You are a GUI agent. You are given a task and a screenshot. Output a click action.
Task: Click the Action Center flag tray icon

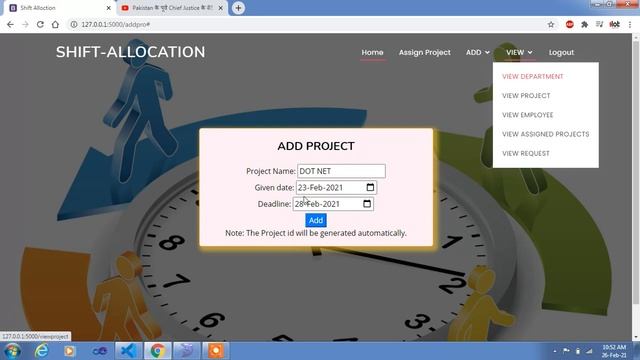point(566,351)
